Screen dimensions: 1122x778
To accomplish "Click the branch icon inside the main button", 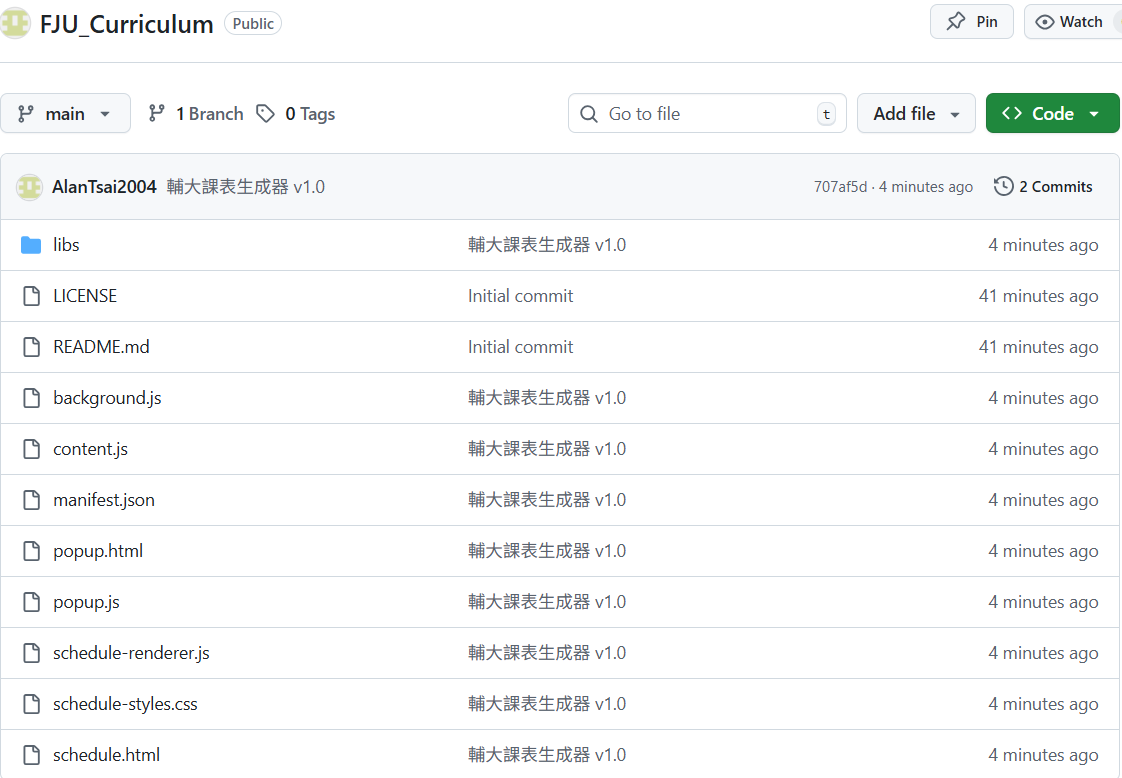I will point(26,113).
